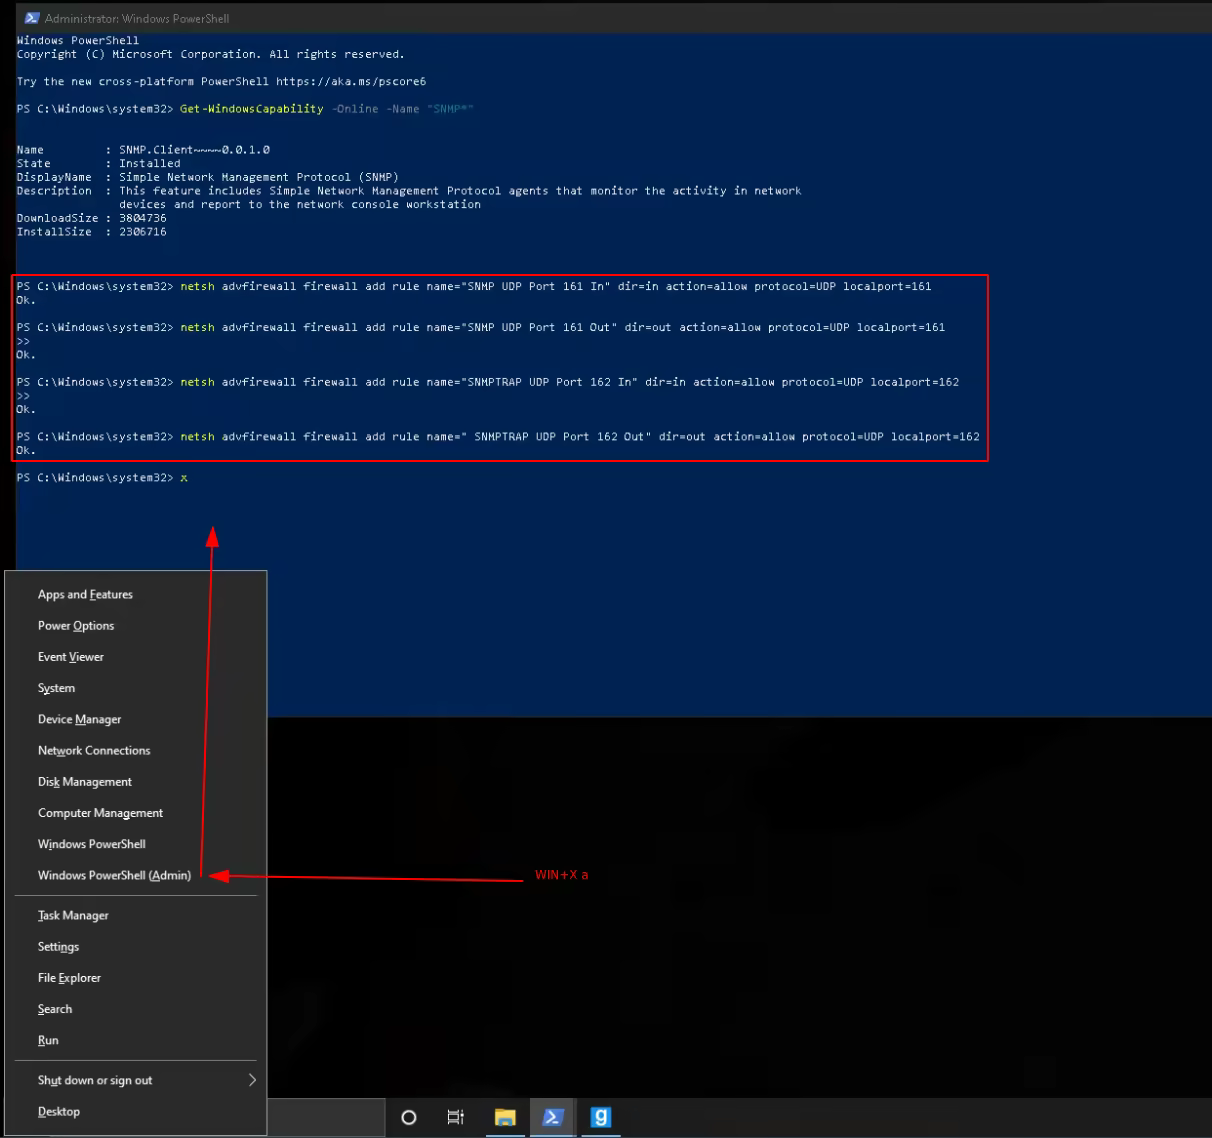Click the DownloadSize value 3804736
Viewport: 1212px width, 1138px height.
coord(143,218)
